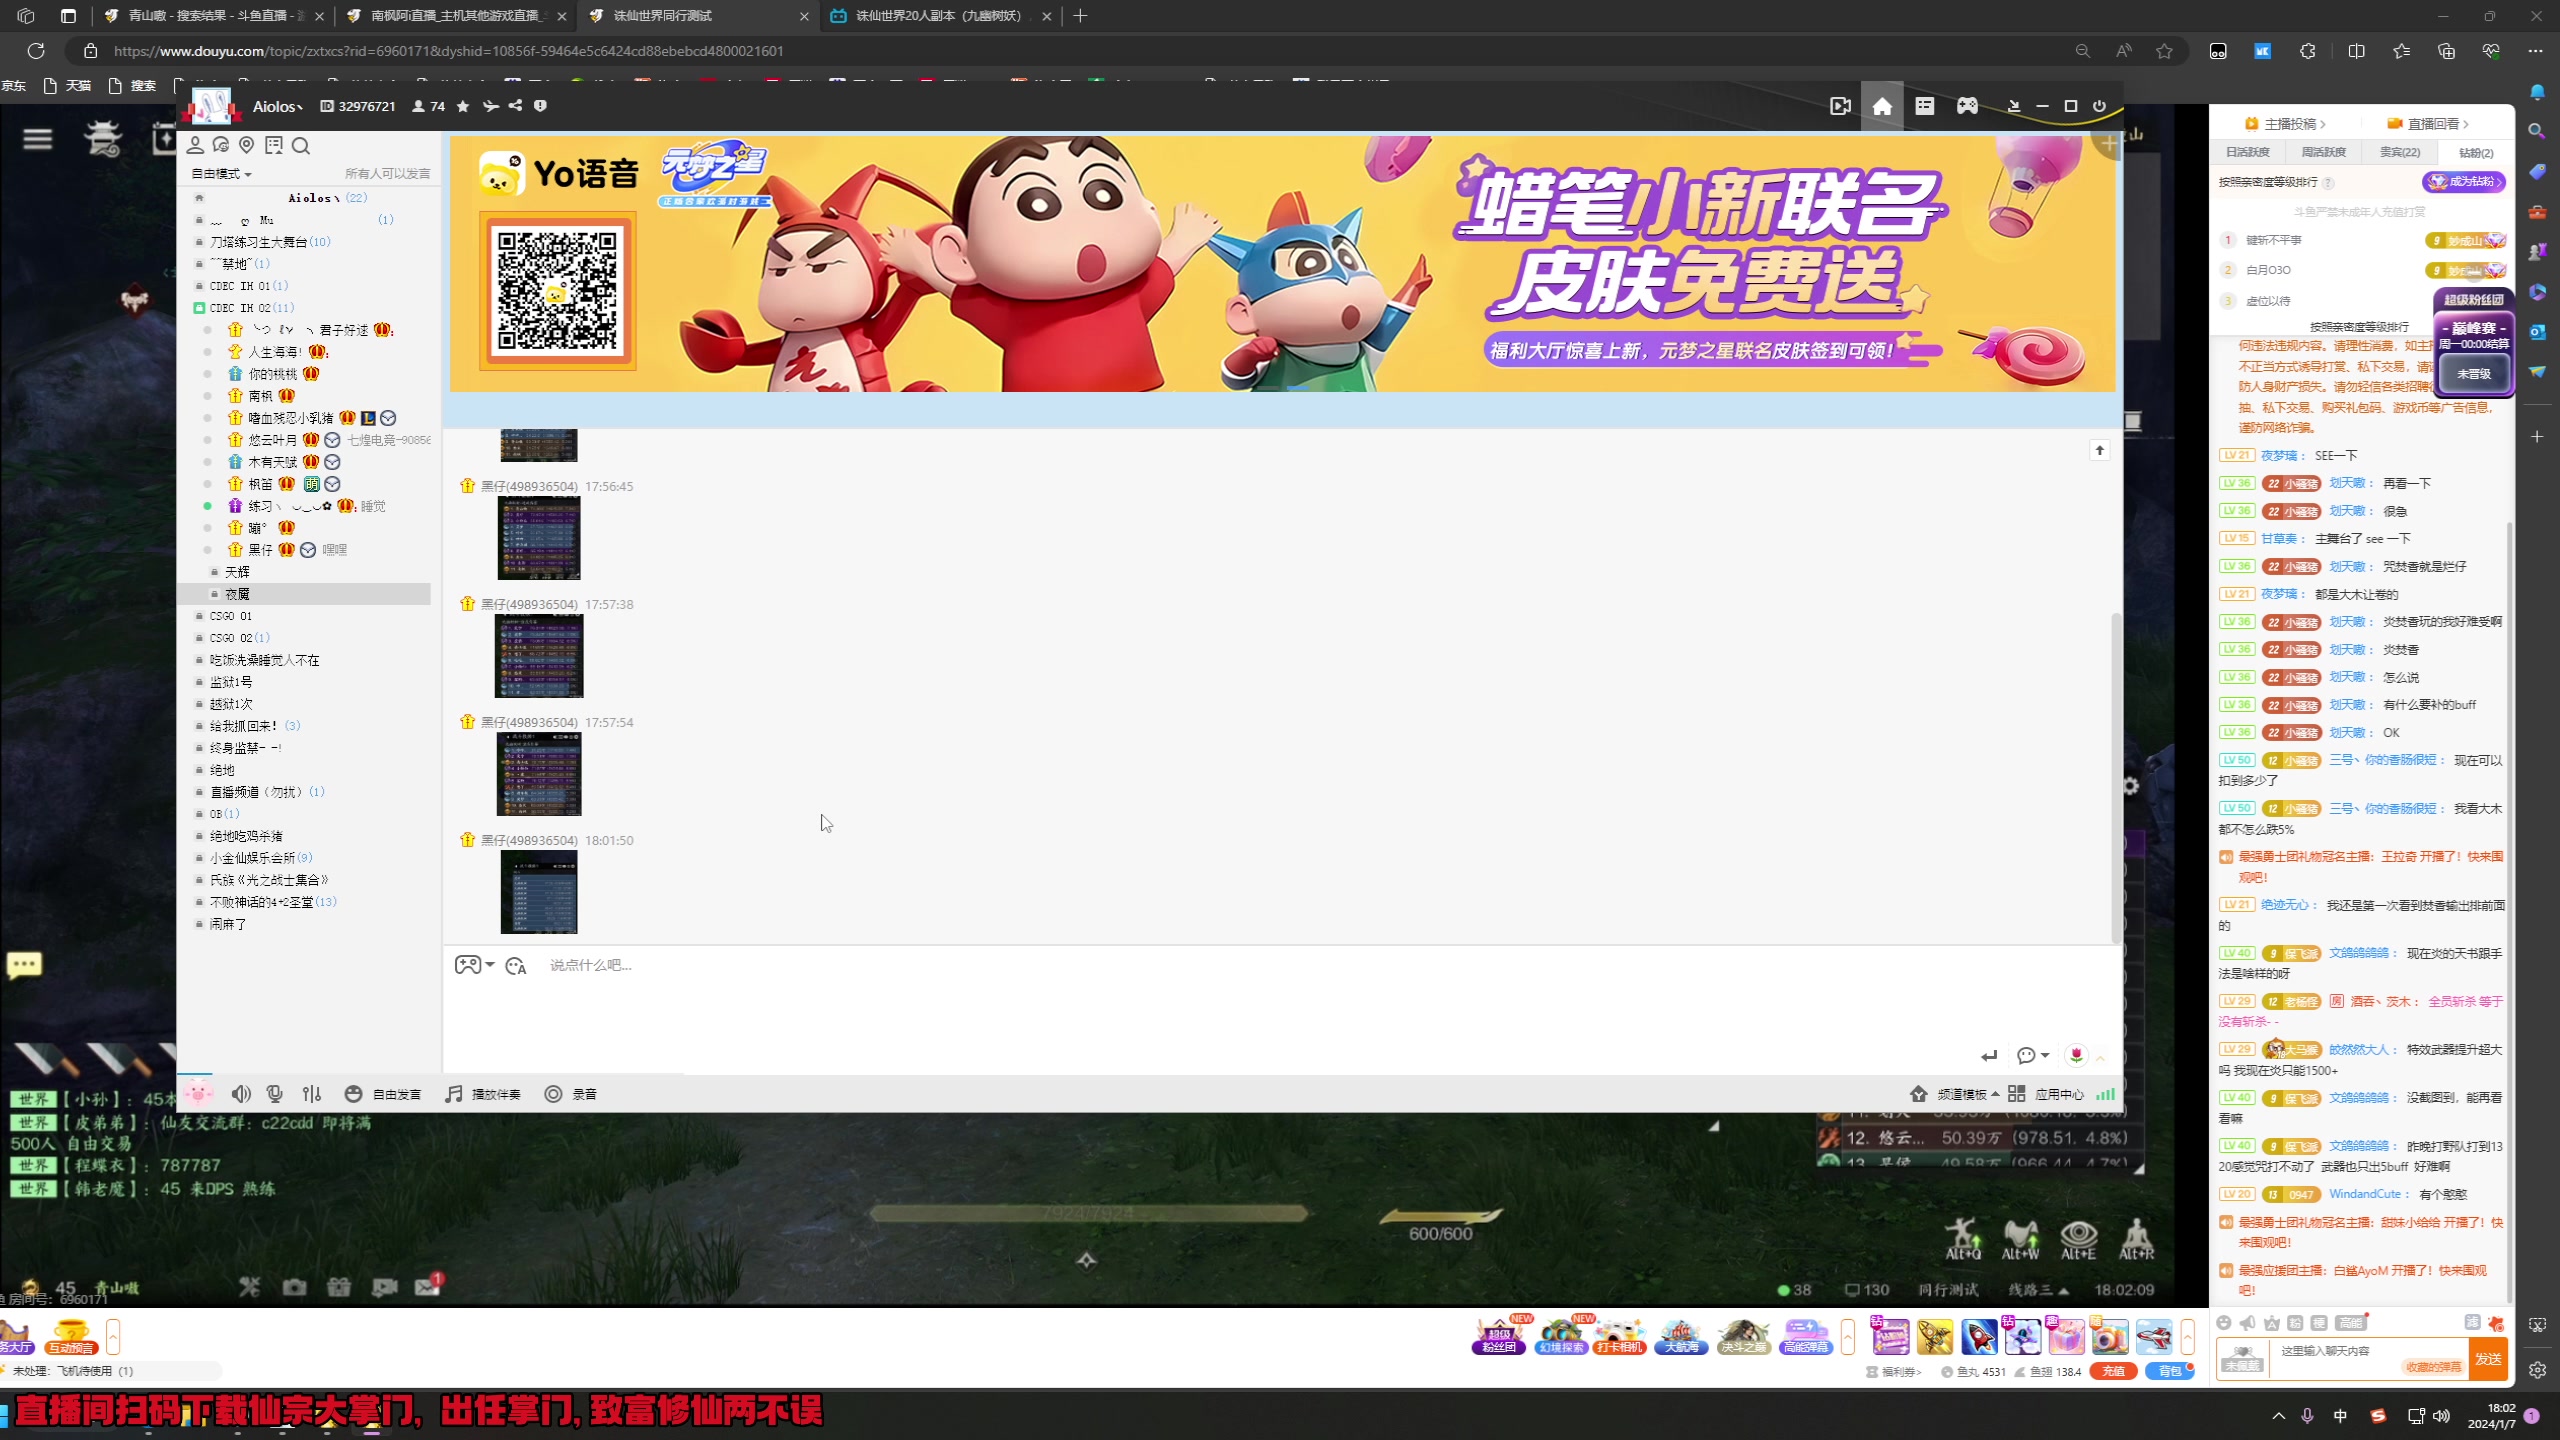
Task: Switch to the 周活跃度 tab
Action: coord(2324,153)
